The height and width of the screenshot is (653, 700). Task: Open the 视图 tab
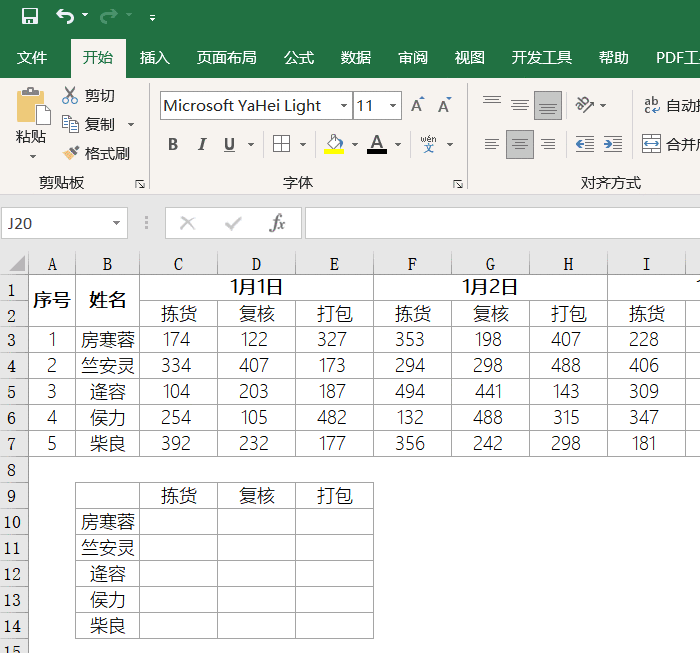coord(469,58)
